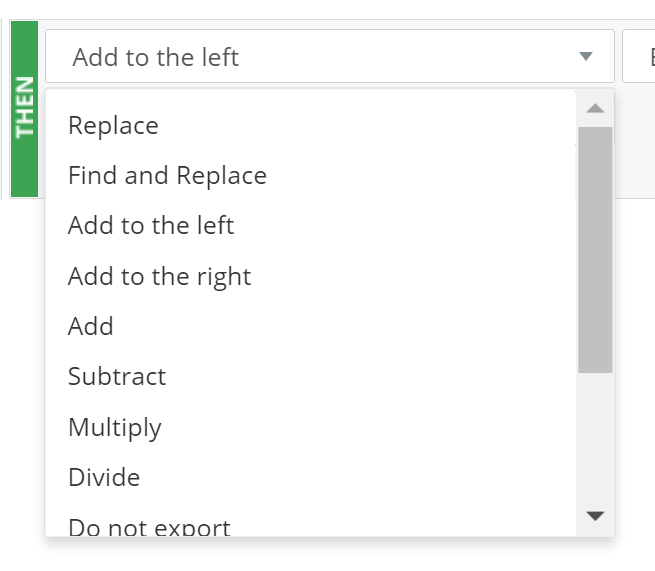
Task: Click the caret arrow of the action dropdown
Action: [x=586, y=56]
